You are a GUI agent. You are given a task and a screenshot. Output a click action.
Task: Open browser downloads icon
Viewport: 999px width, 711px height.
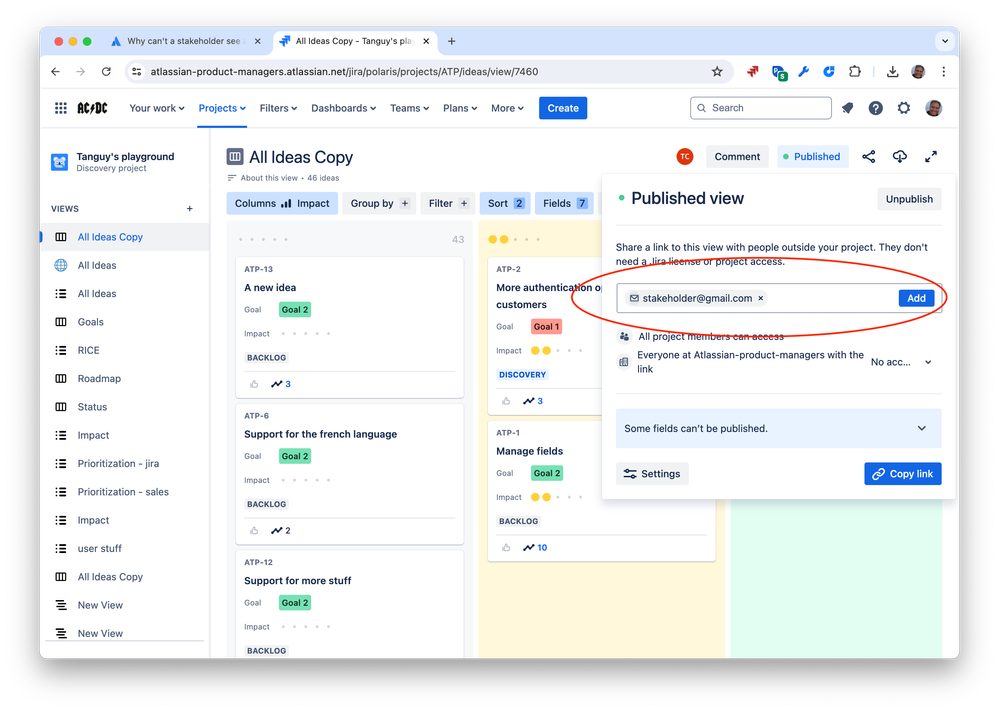pos(892,71)
